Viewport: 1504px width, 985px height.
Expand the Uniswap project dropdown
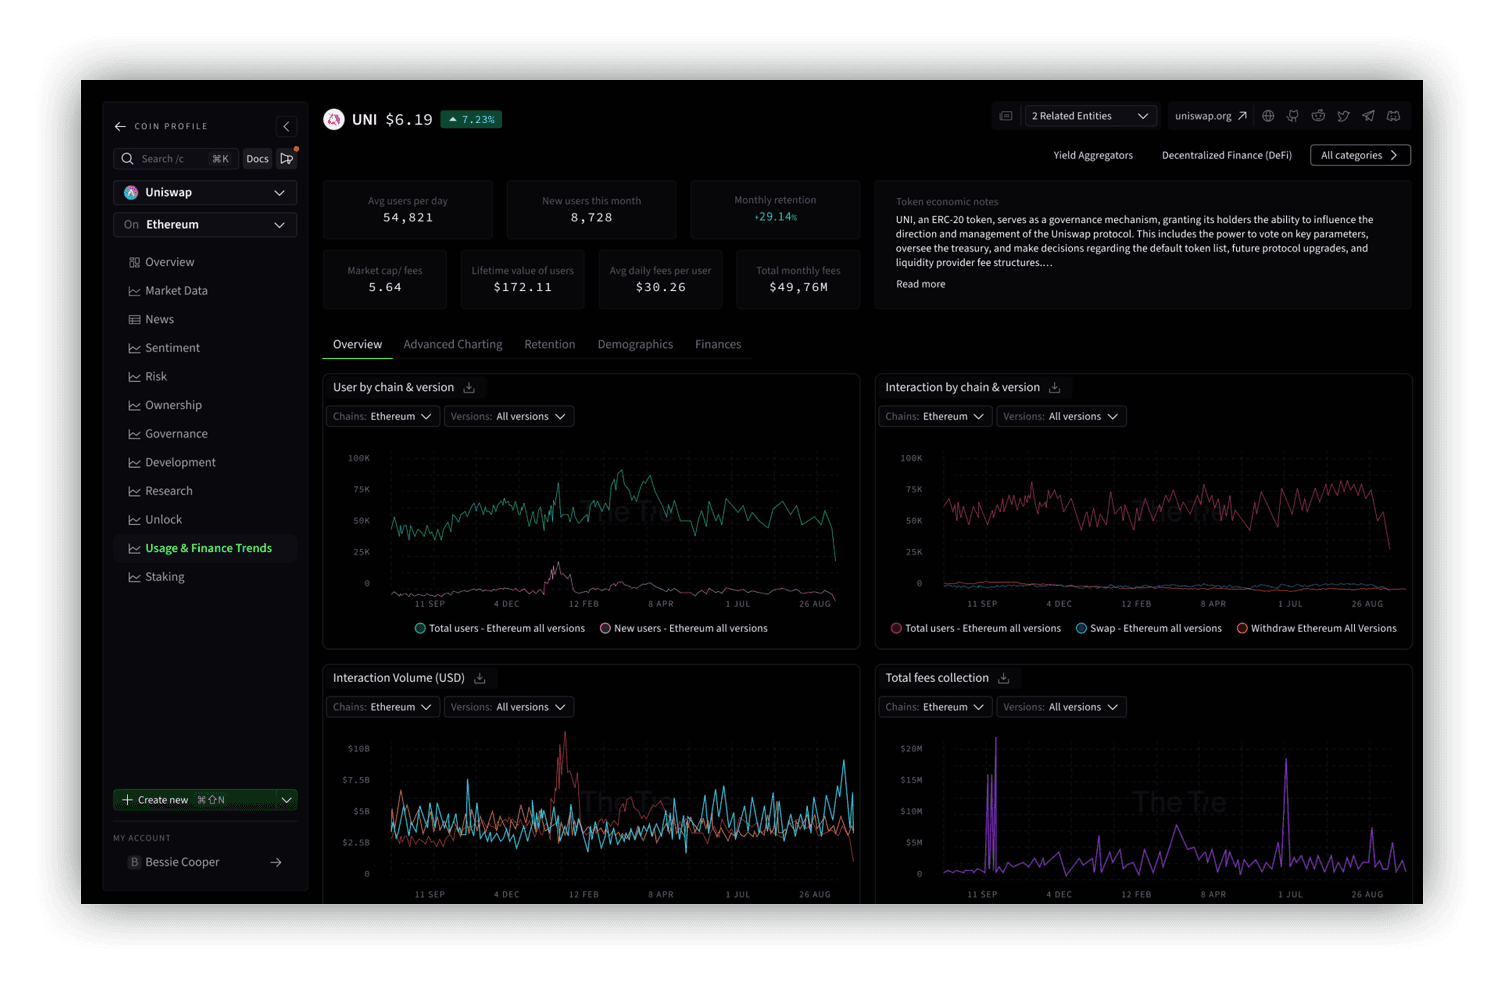point(205,193)
